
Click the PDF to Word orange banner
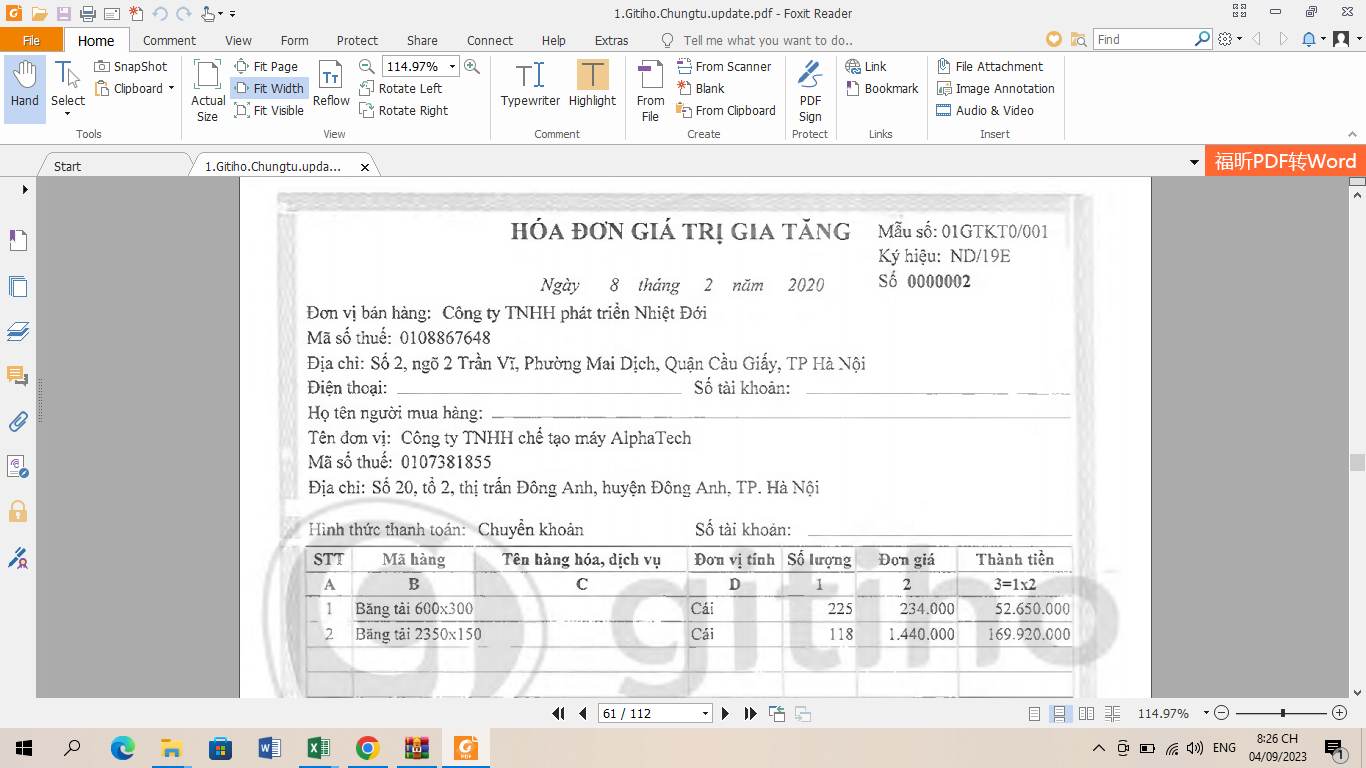click(1285, 161)
